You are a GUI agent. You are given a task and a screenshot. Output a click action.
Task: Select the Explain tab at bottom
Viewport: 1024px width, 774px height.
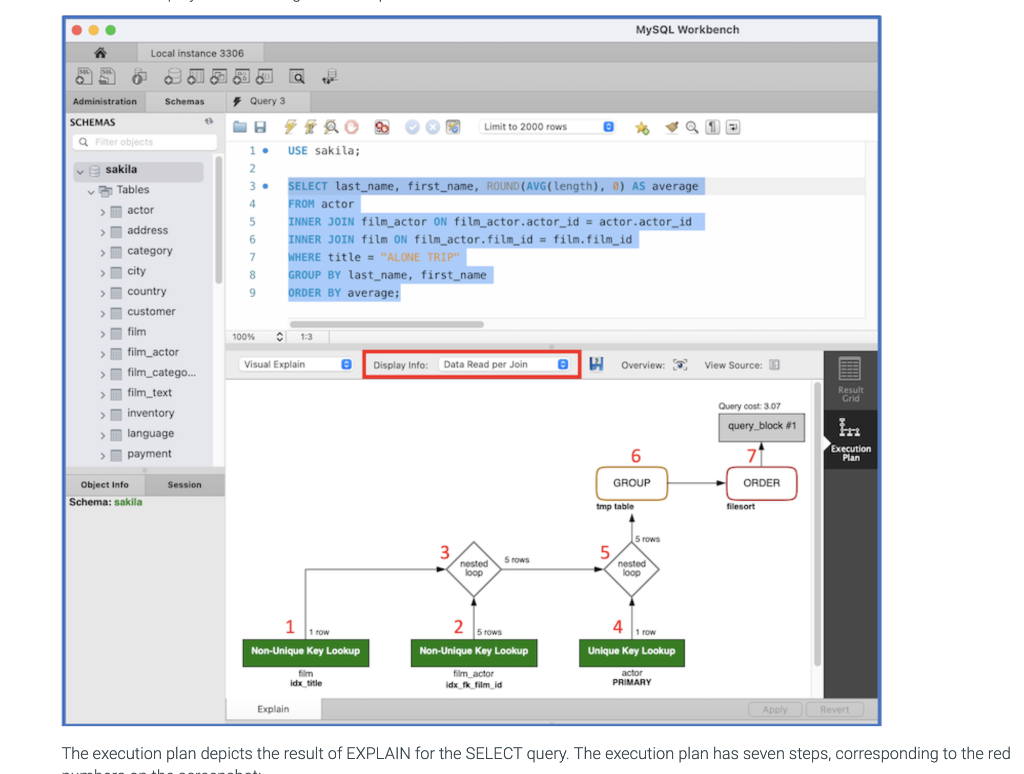coord(273,709)
